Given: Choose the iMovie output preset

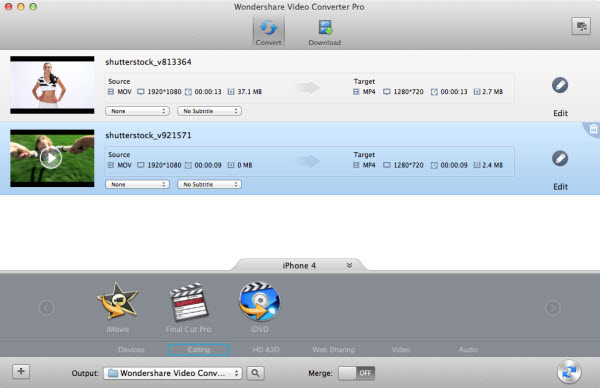Looking at the screenshot, I should pos(117,307).
